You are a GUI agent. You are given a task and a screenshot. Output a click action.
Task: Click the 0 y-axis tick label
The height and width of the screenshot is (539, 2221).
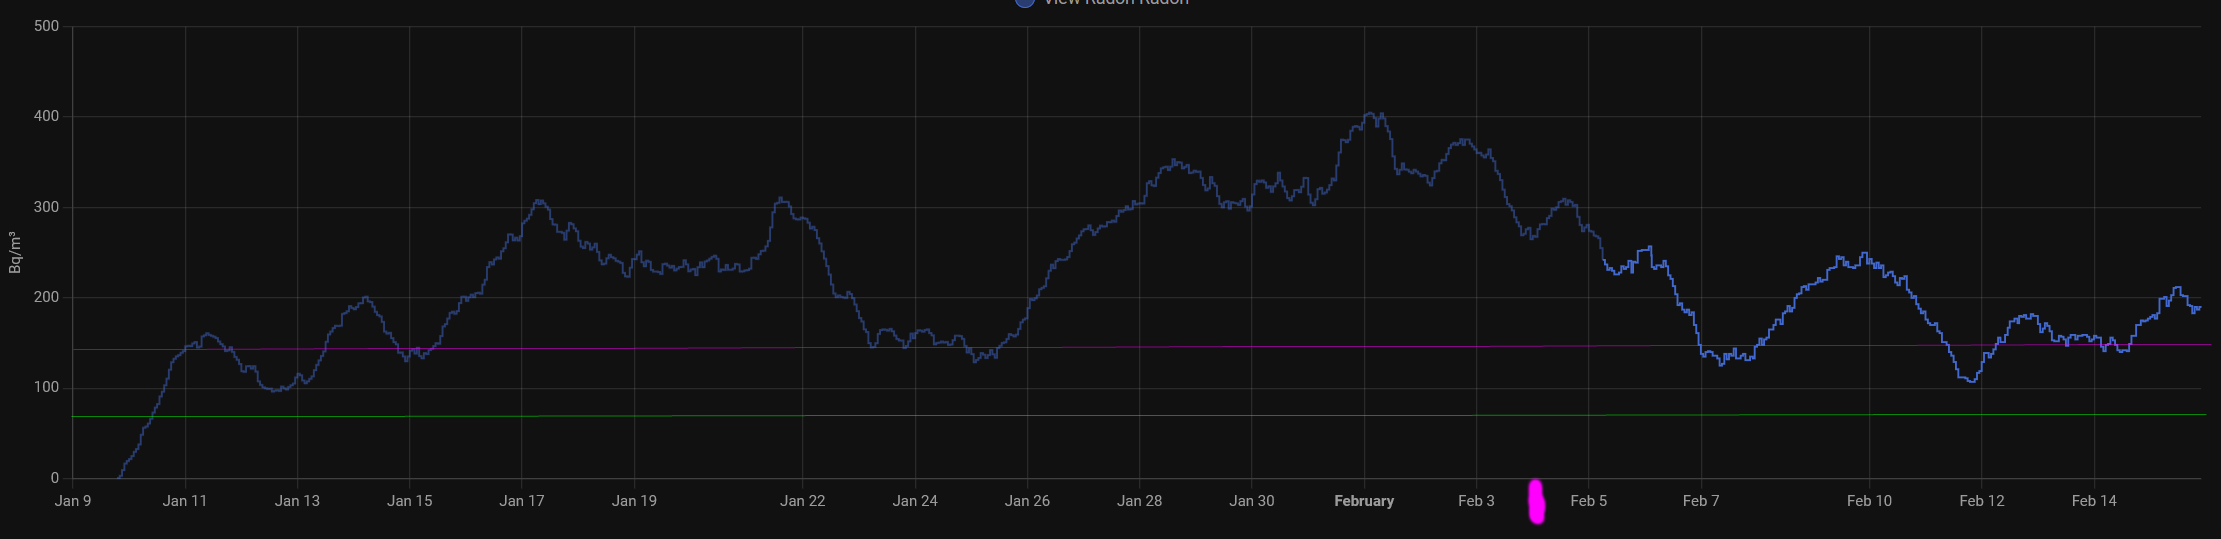[x=55, y=478]
